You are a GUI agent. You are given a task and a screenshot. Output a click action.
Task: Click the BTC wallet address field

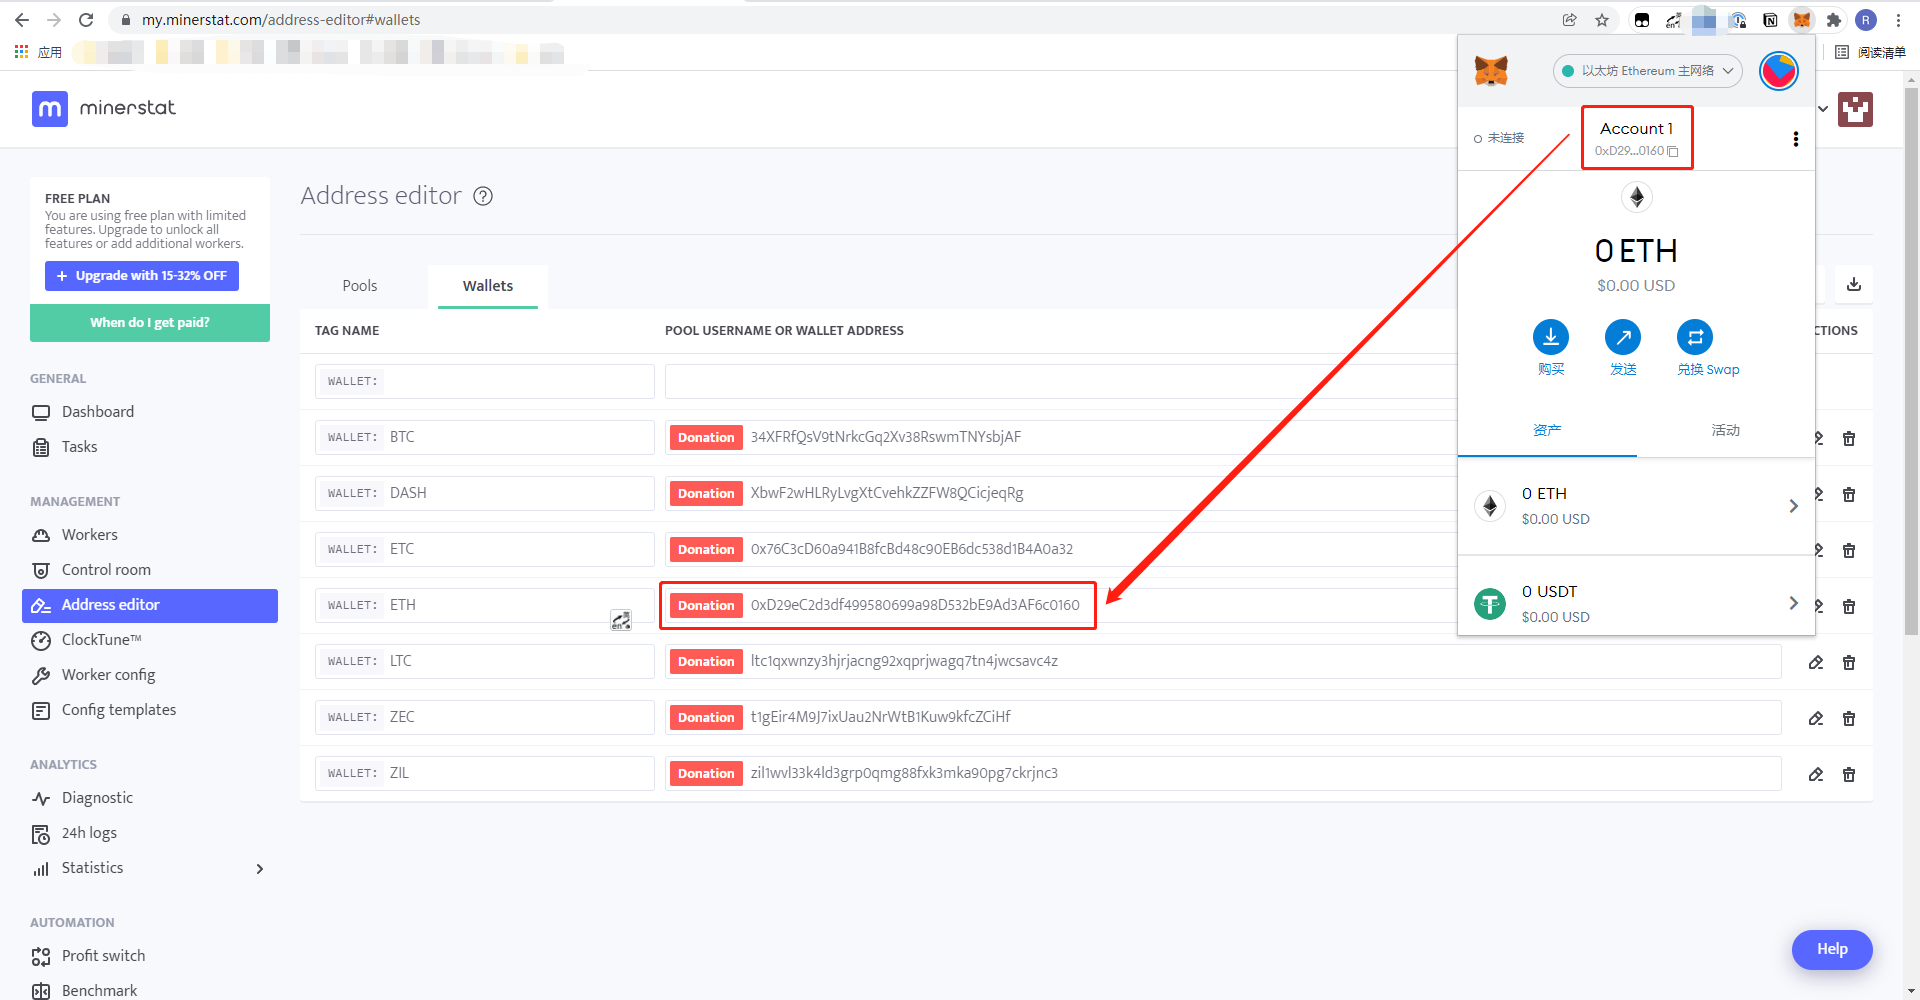click(1060, 437)
